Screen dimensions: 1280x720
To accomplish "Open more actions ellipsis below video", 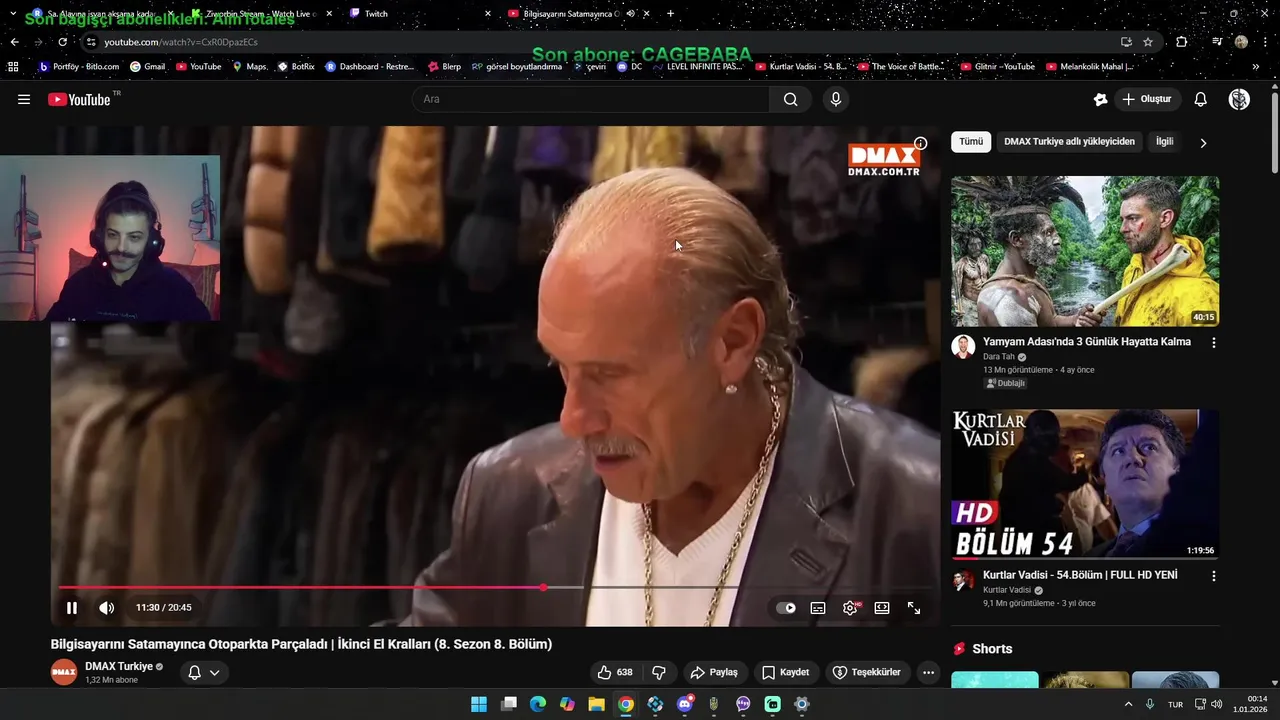I will point(928,672).
